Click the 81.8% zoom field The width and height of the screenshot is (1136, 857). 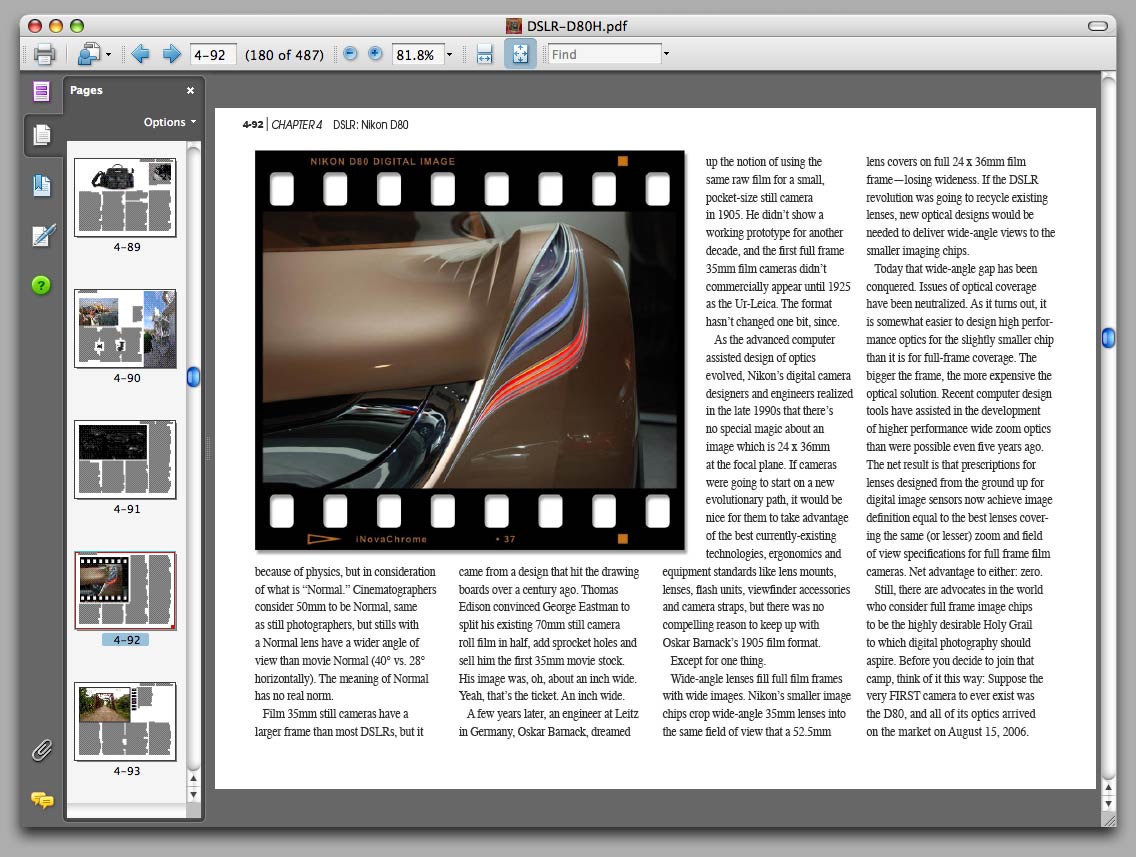coord(417,54)
